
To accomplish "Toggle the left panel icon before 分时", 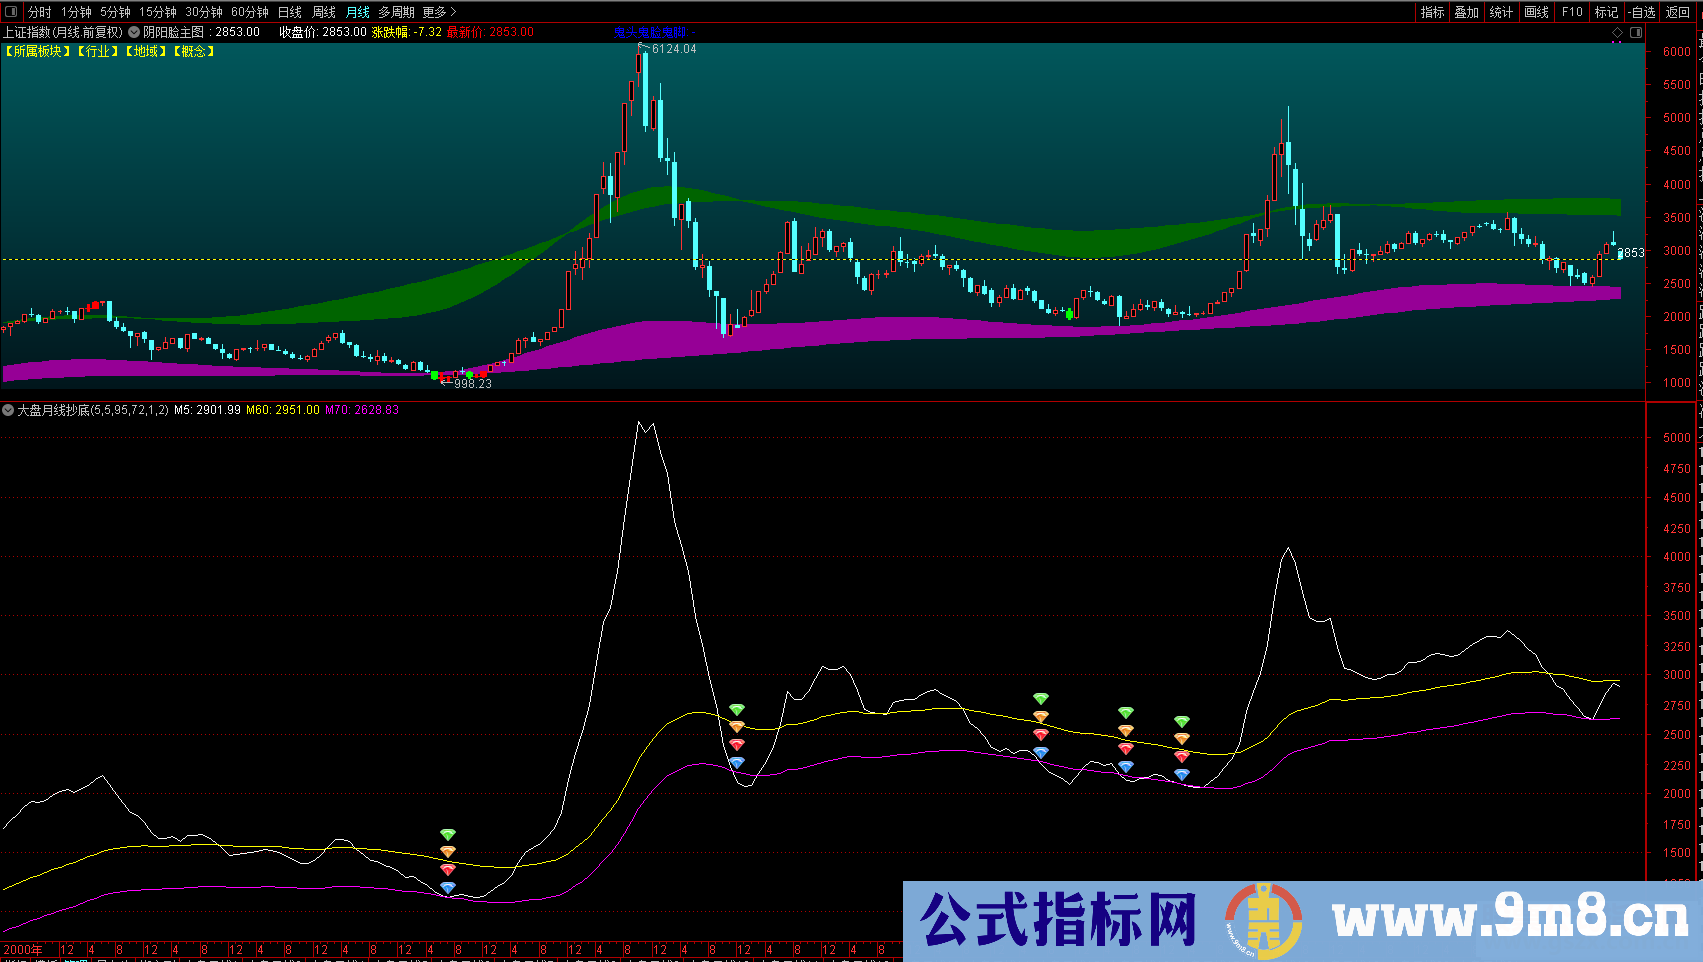I will (12, 12).
